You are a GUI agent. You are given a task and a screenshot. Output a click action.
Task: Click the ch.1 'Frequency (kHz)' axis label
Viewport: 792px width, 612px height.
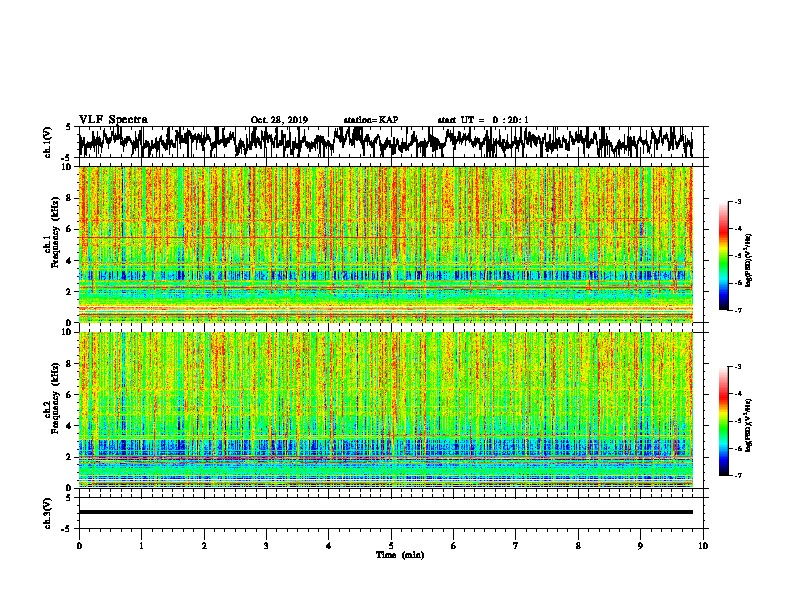pyautogui.click(x=54, y=232)
